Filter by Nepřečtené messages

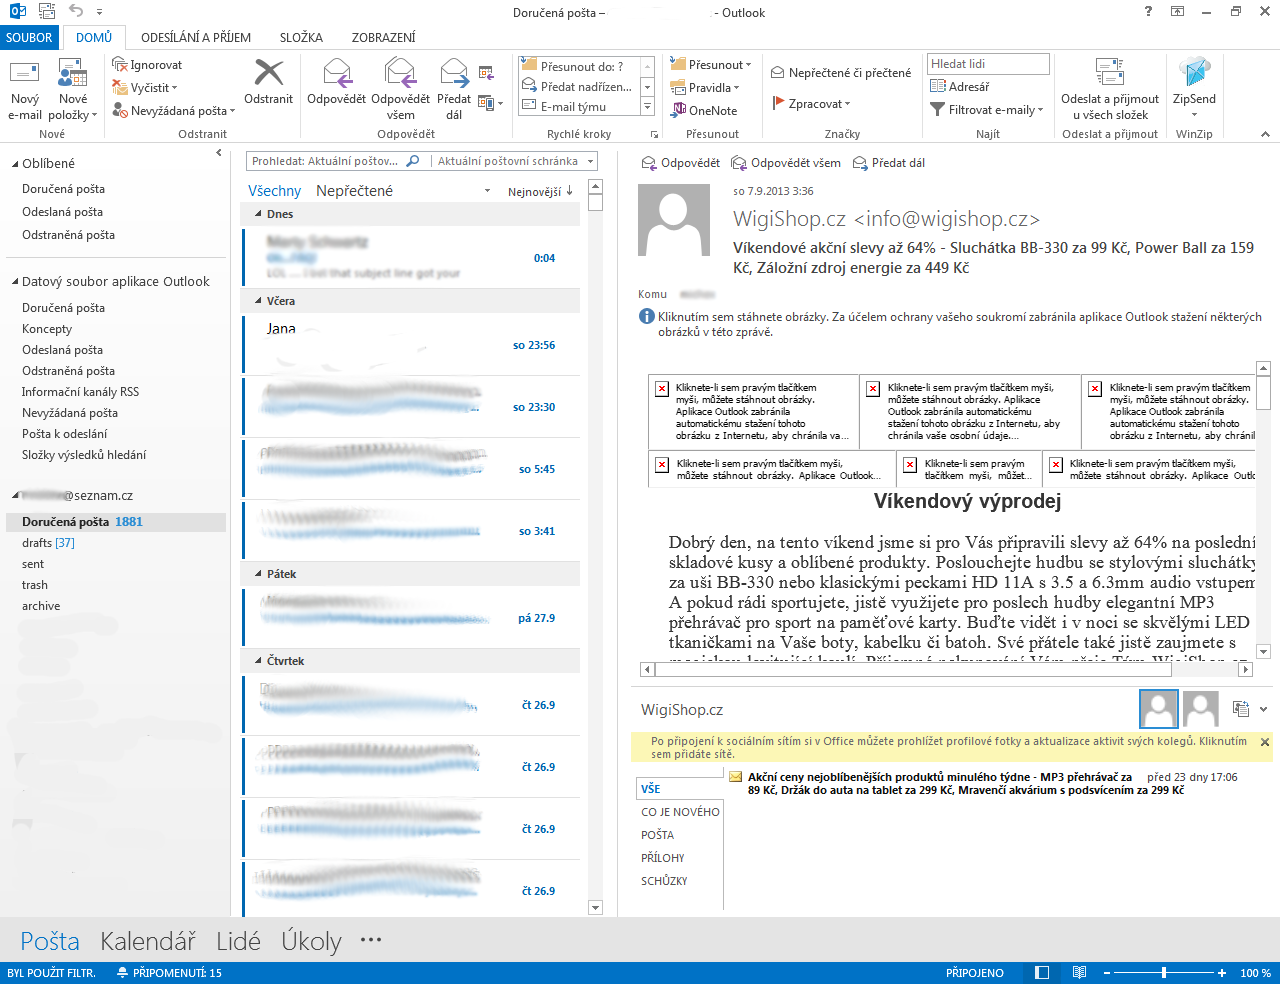[354, 191]
